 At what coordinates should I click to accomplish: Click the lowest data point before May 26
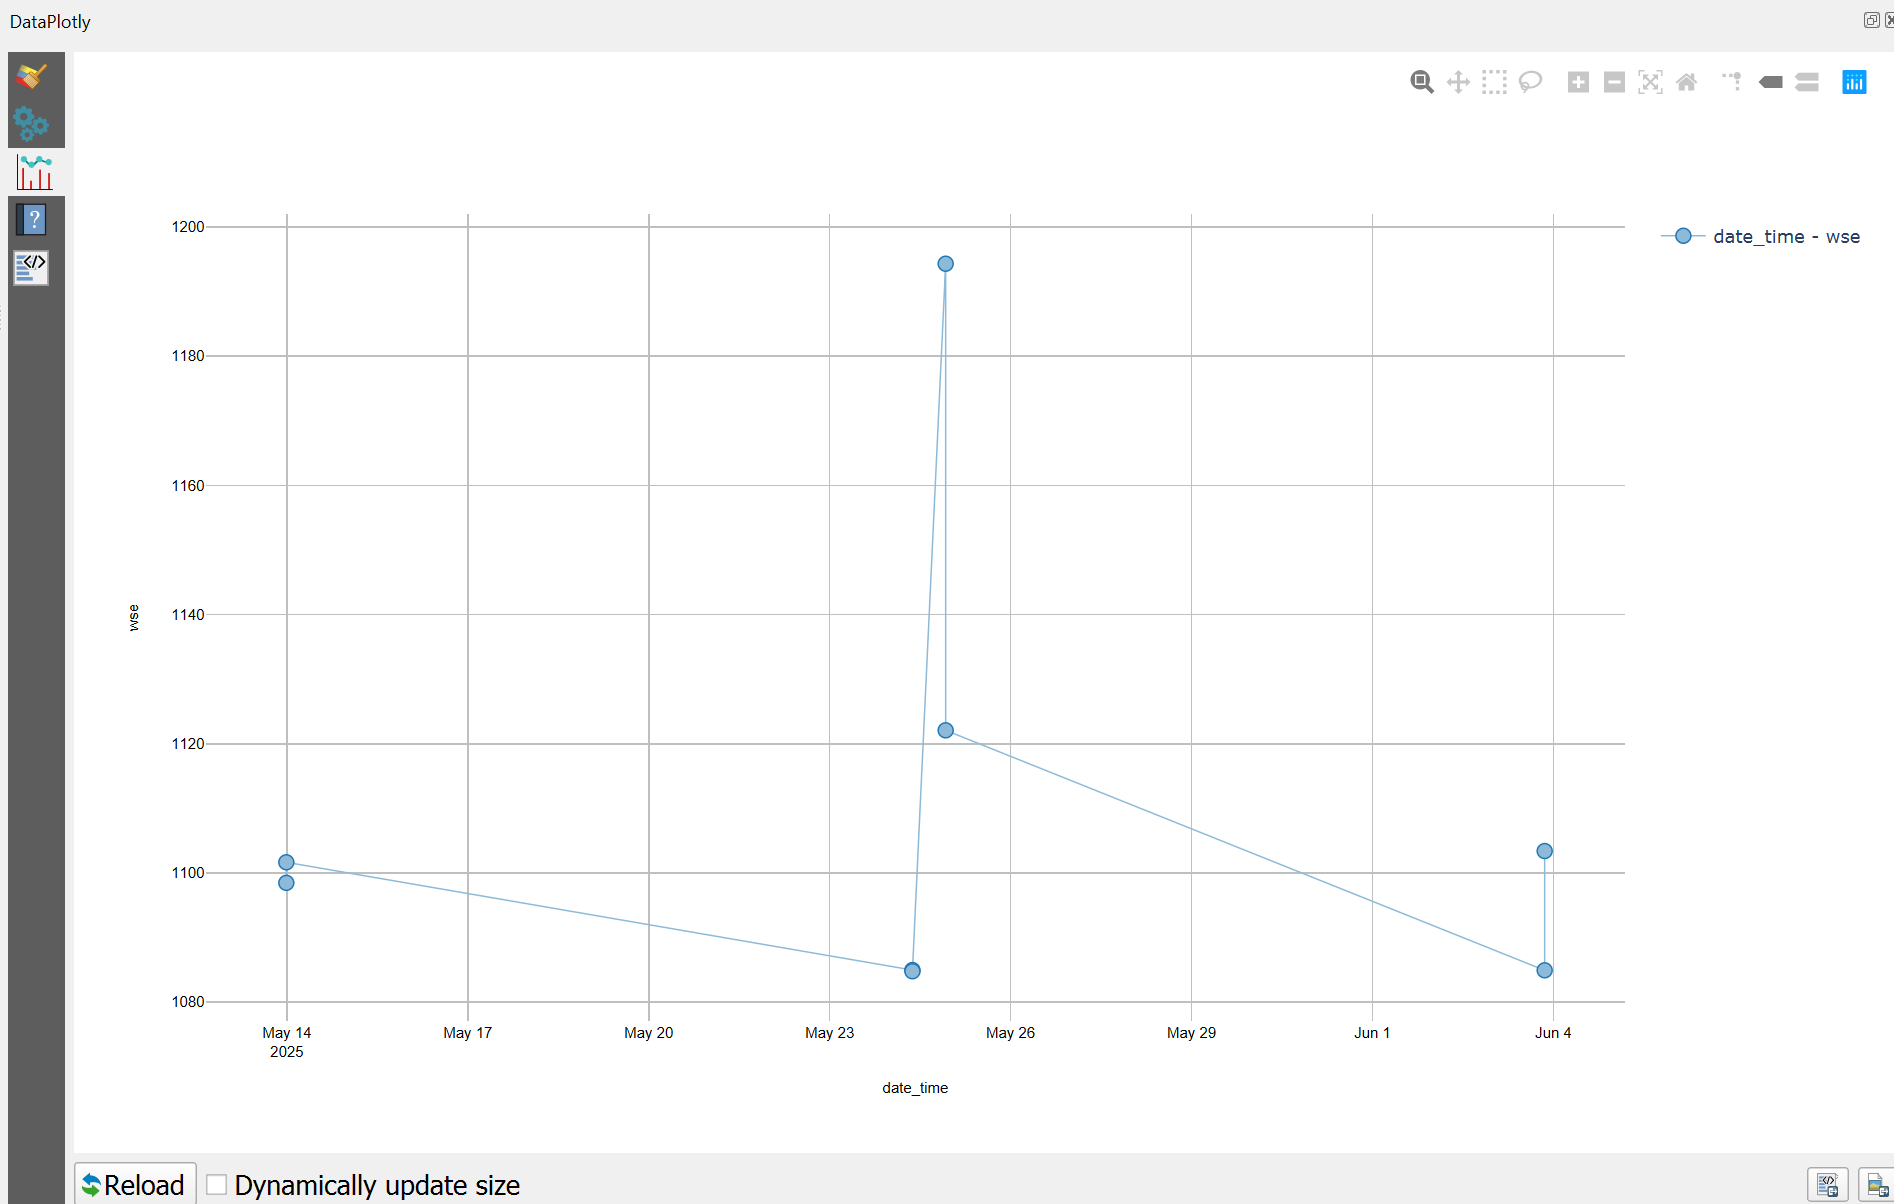pyautogui.click(x=912, y=971)
